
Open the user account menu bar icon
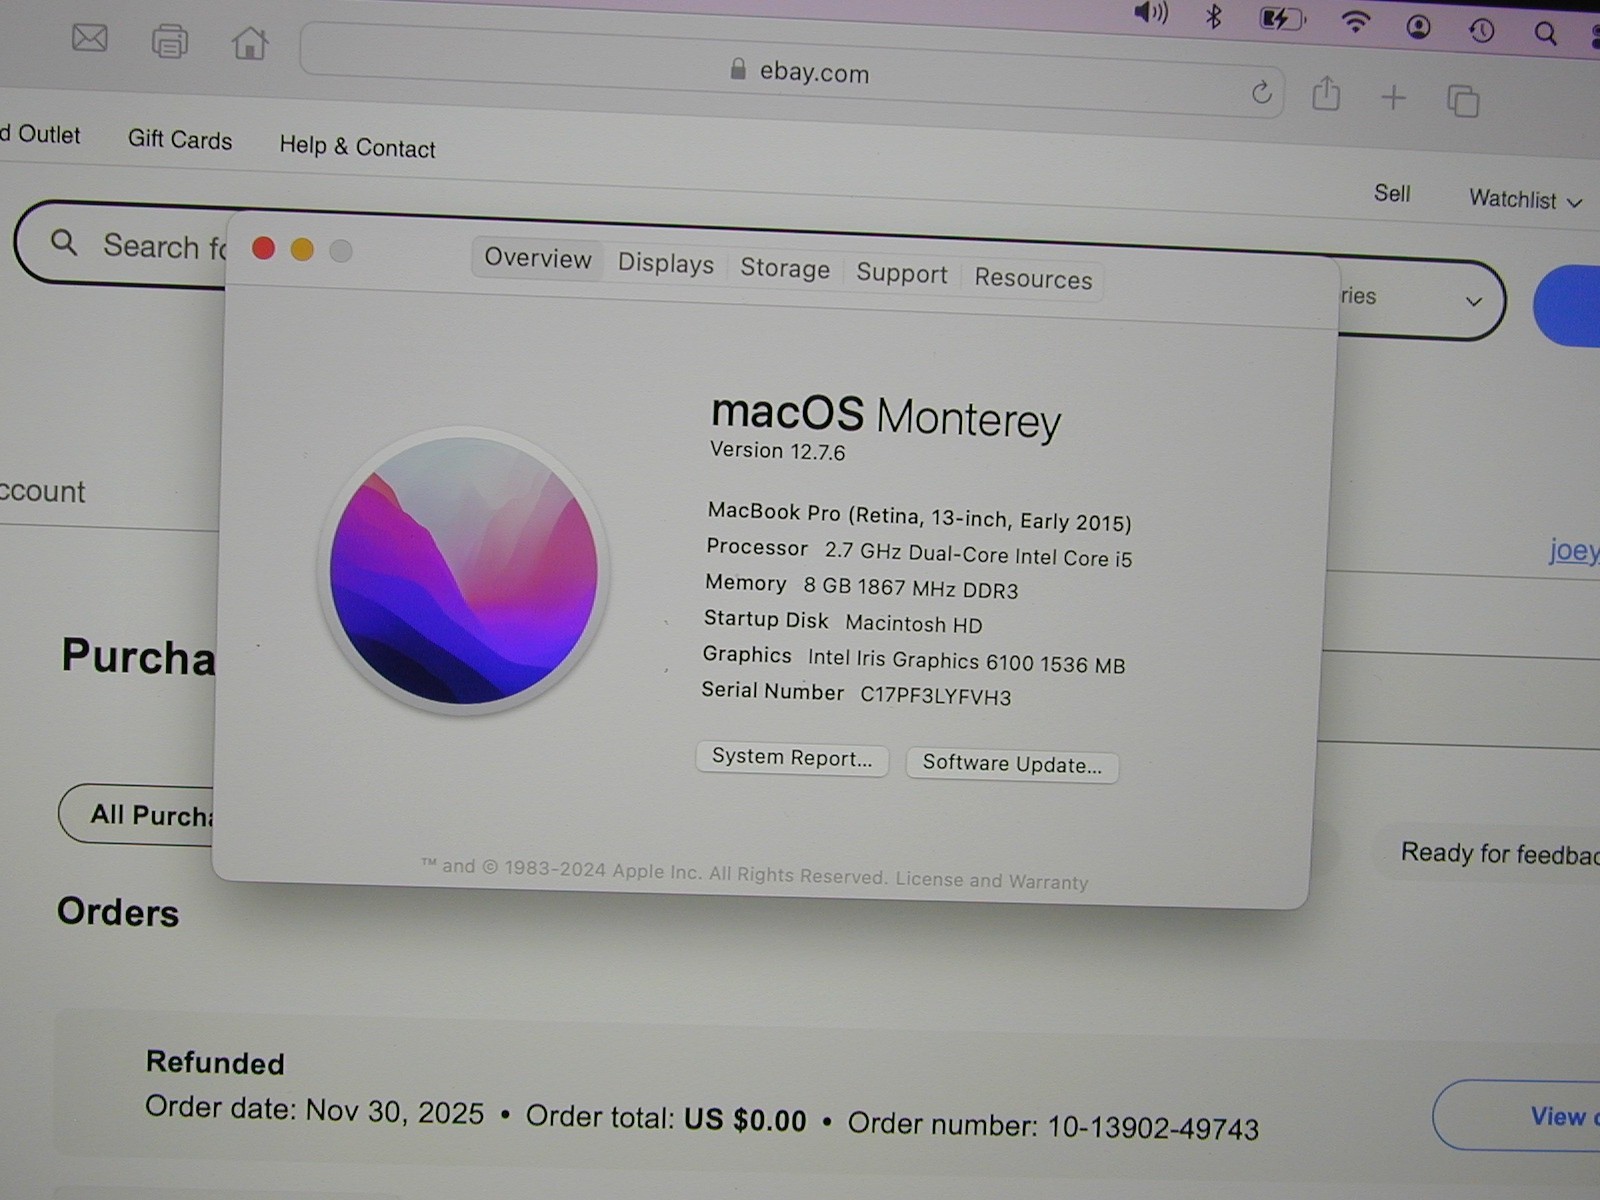[x=1418, y=27]
